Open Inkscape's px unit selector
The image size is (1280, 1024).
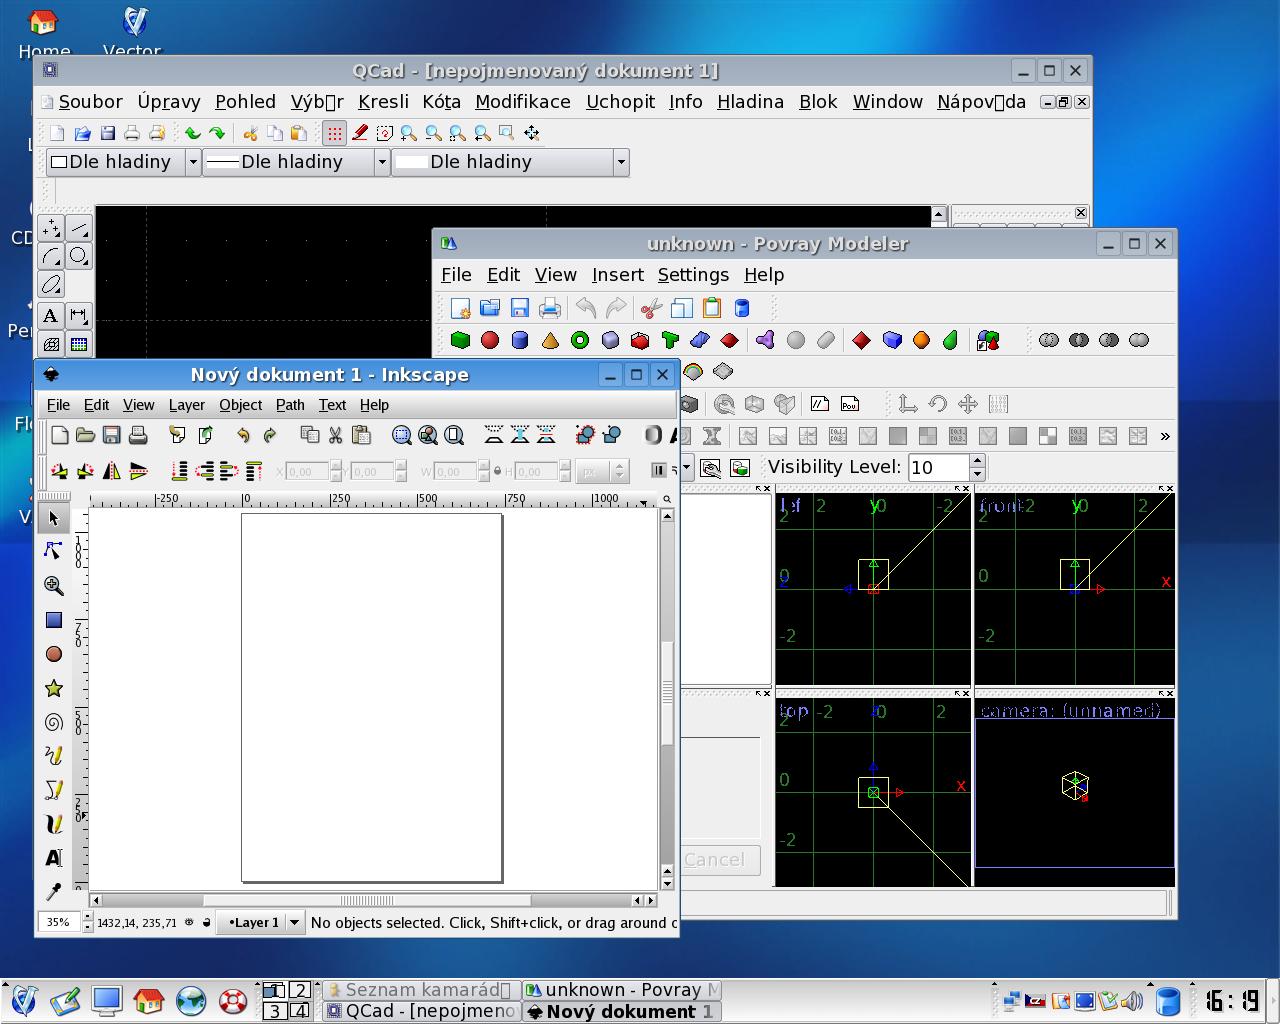[603, 471]
